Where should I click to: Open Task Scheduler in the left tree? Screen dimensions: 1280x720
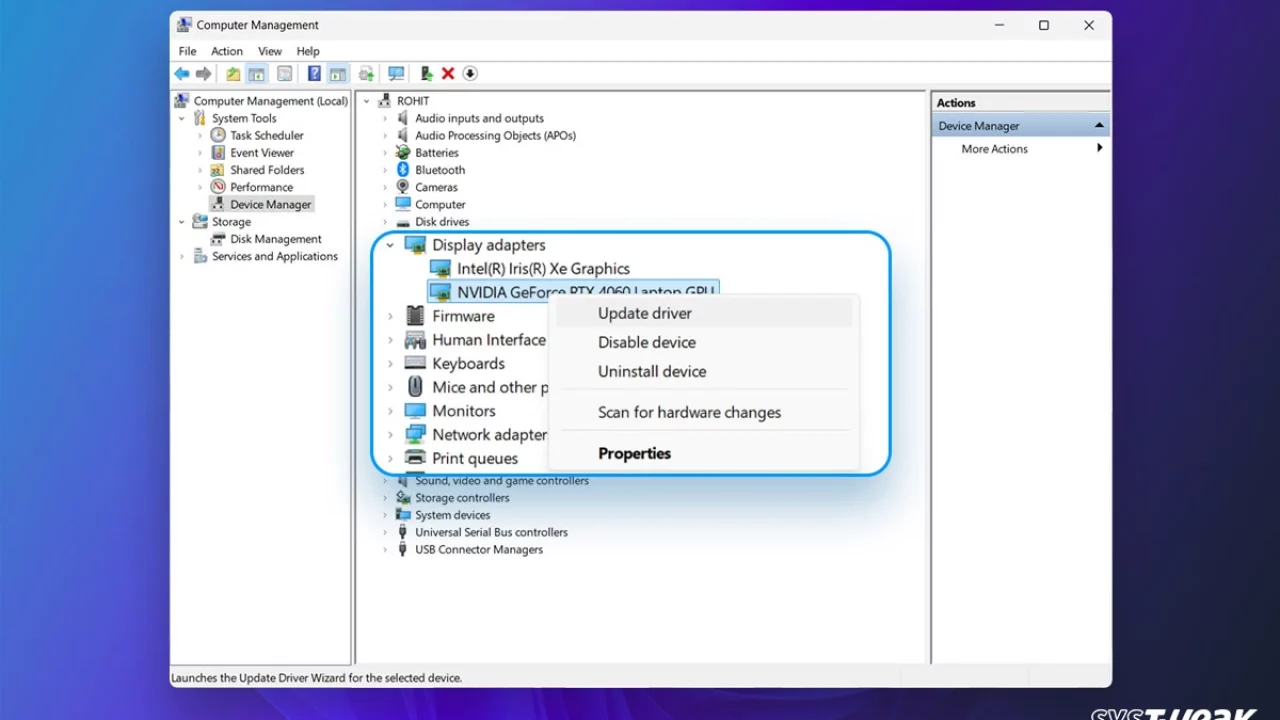266,136
